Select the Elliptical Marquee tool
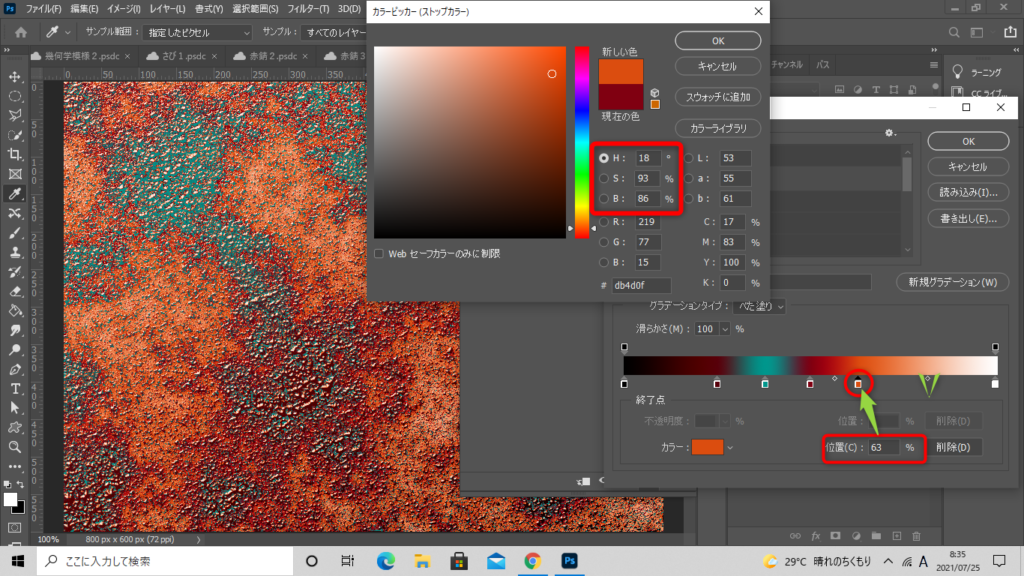 [14, 96]
